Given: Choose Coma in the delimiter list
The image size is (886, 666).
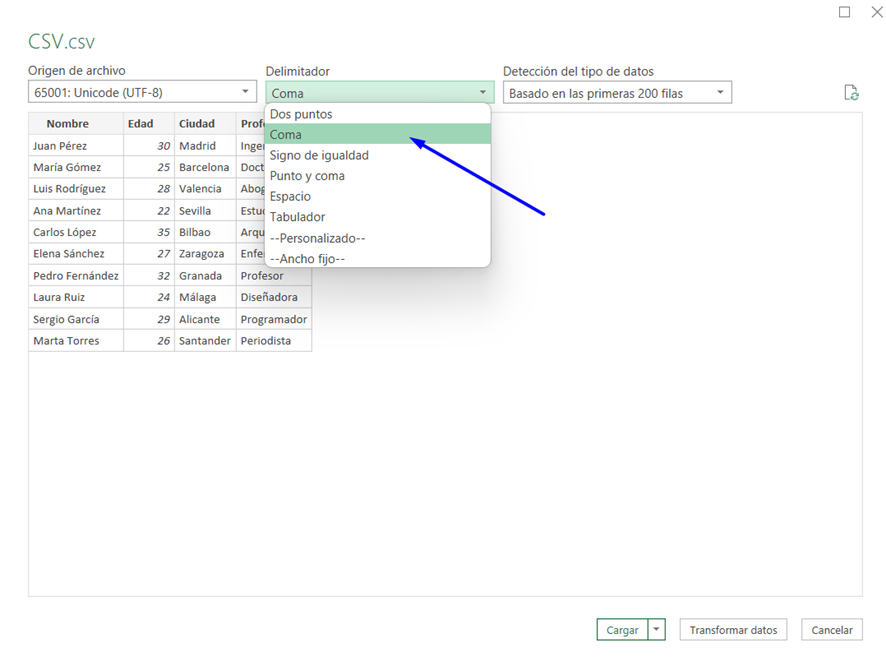Looking at the screenshot, I should [377, 134].
